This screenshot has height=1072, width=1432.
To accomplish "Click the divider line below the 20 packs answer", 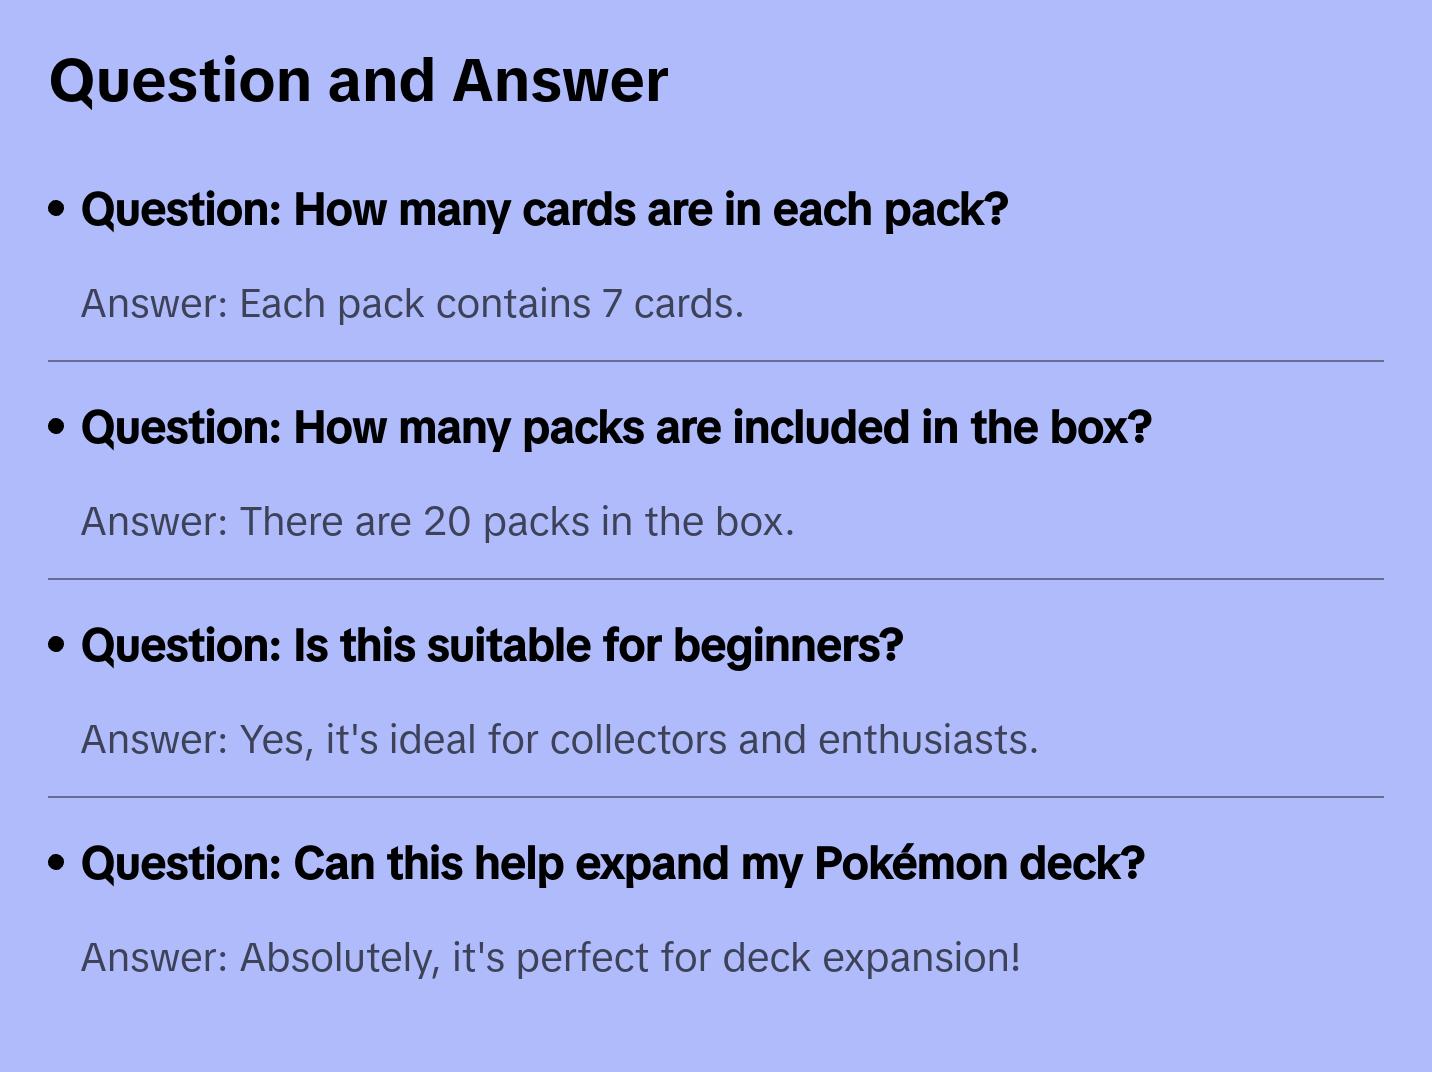I will pos(716,579).
